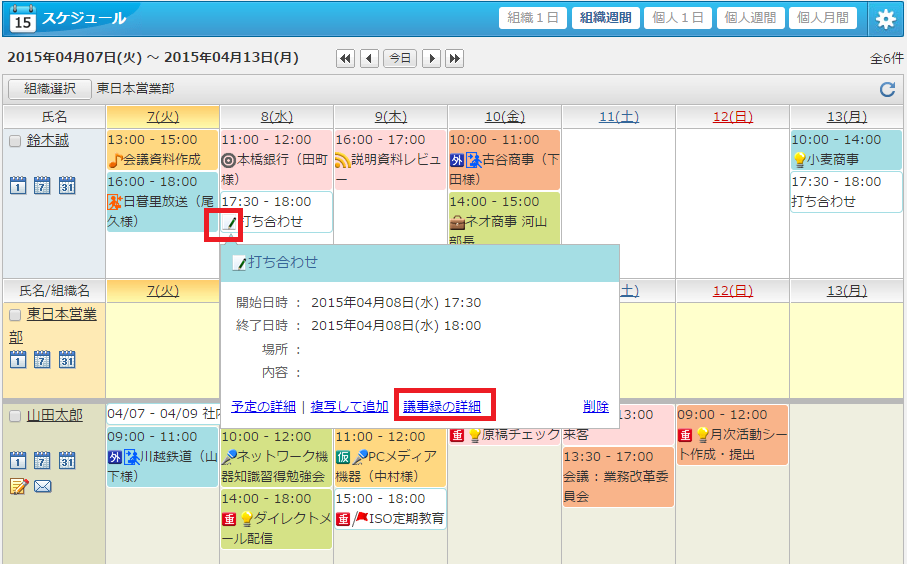907x564 pixels.
Task: Go to the next day with the single right arrow
Action: (432, 58)
